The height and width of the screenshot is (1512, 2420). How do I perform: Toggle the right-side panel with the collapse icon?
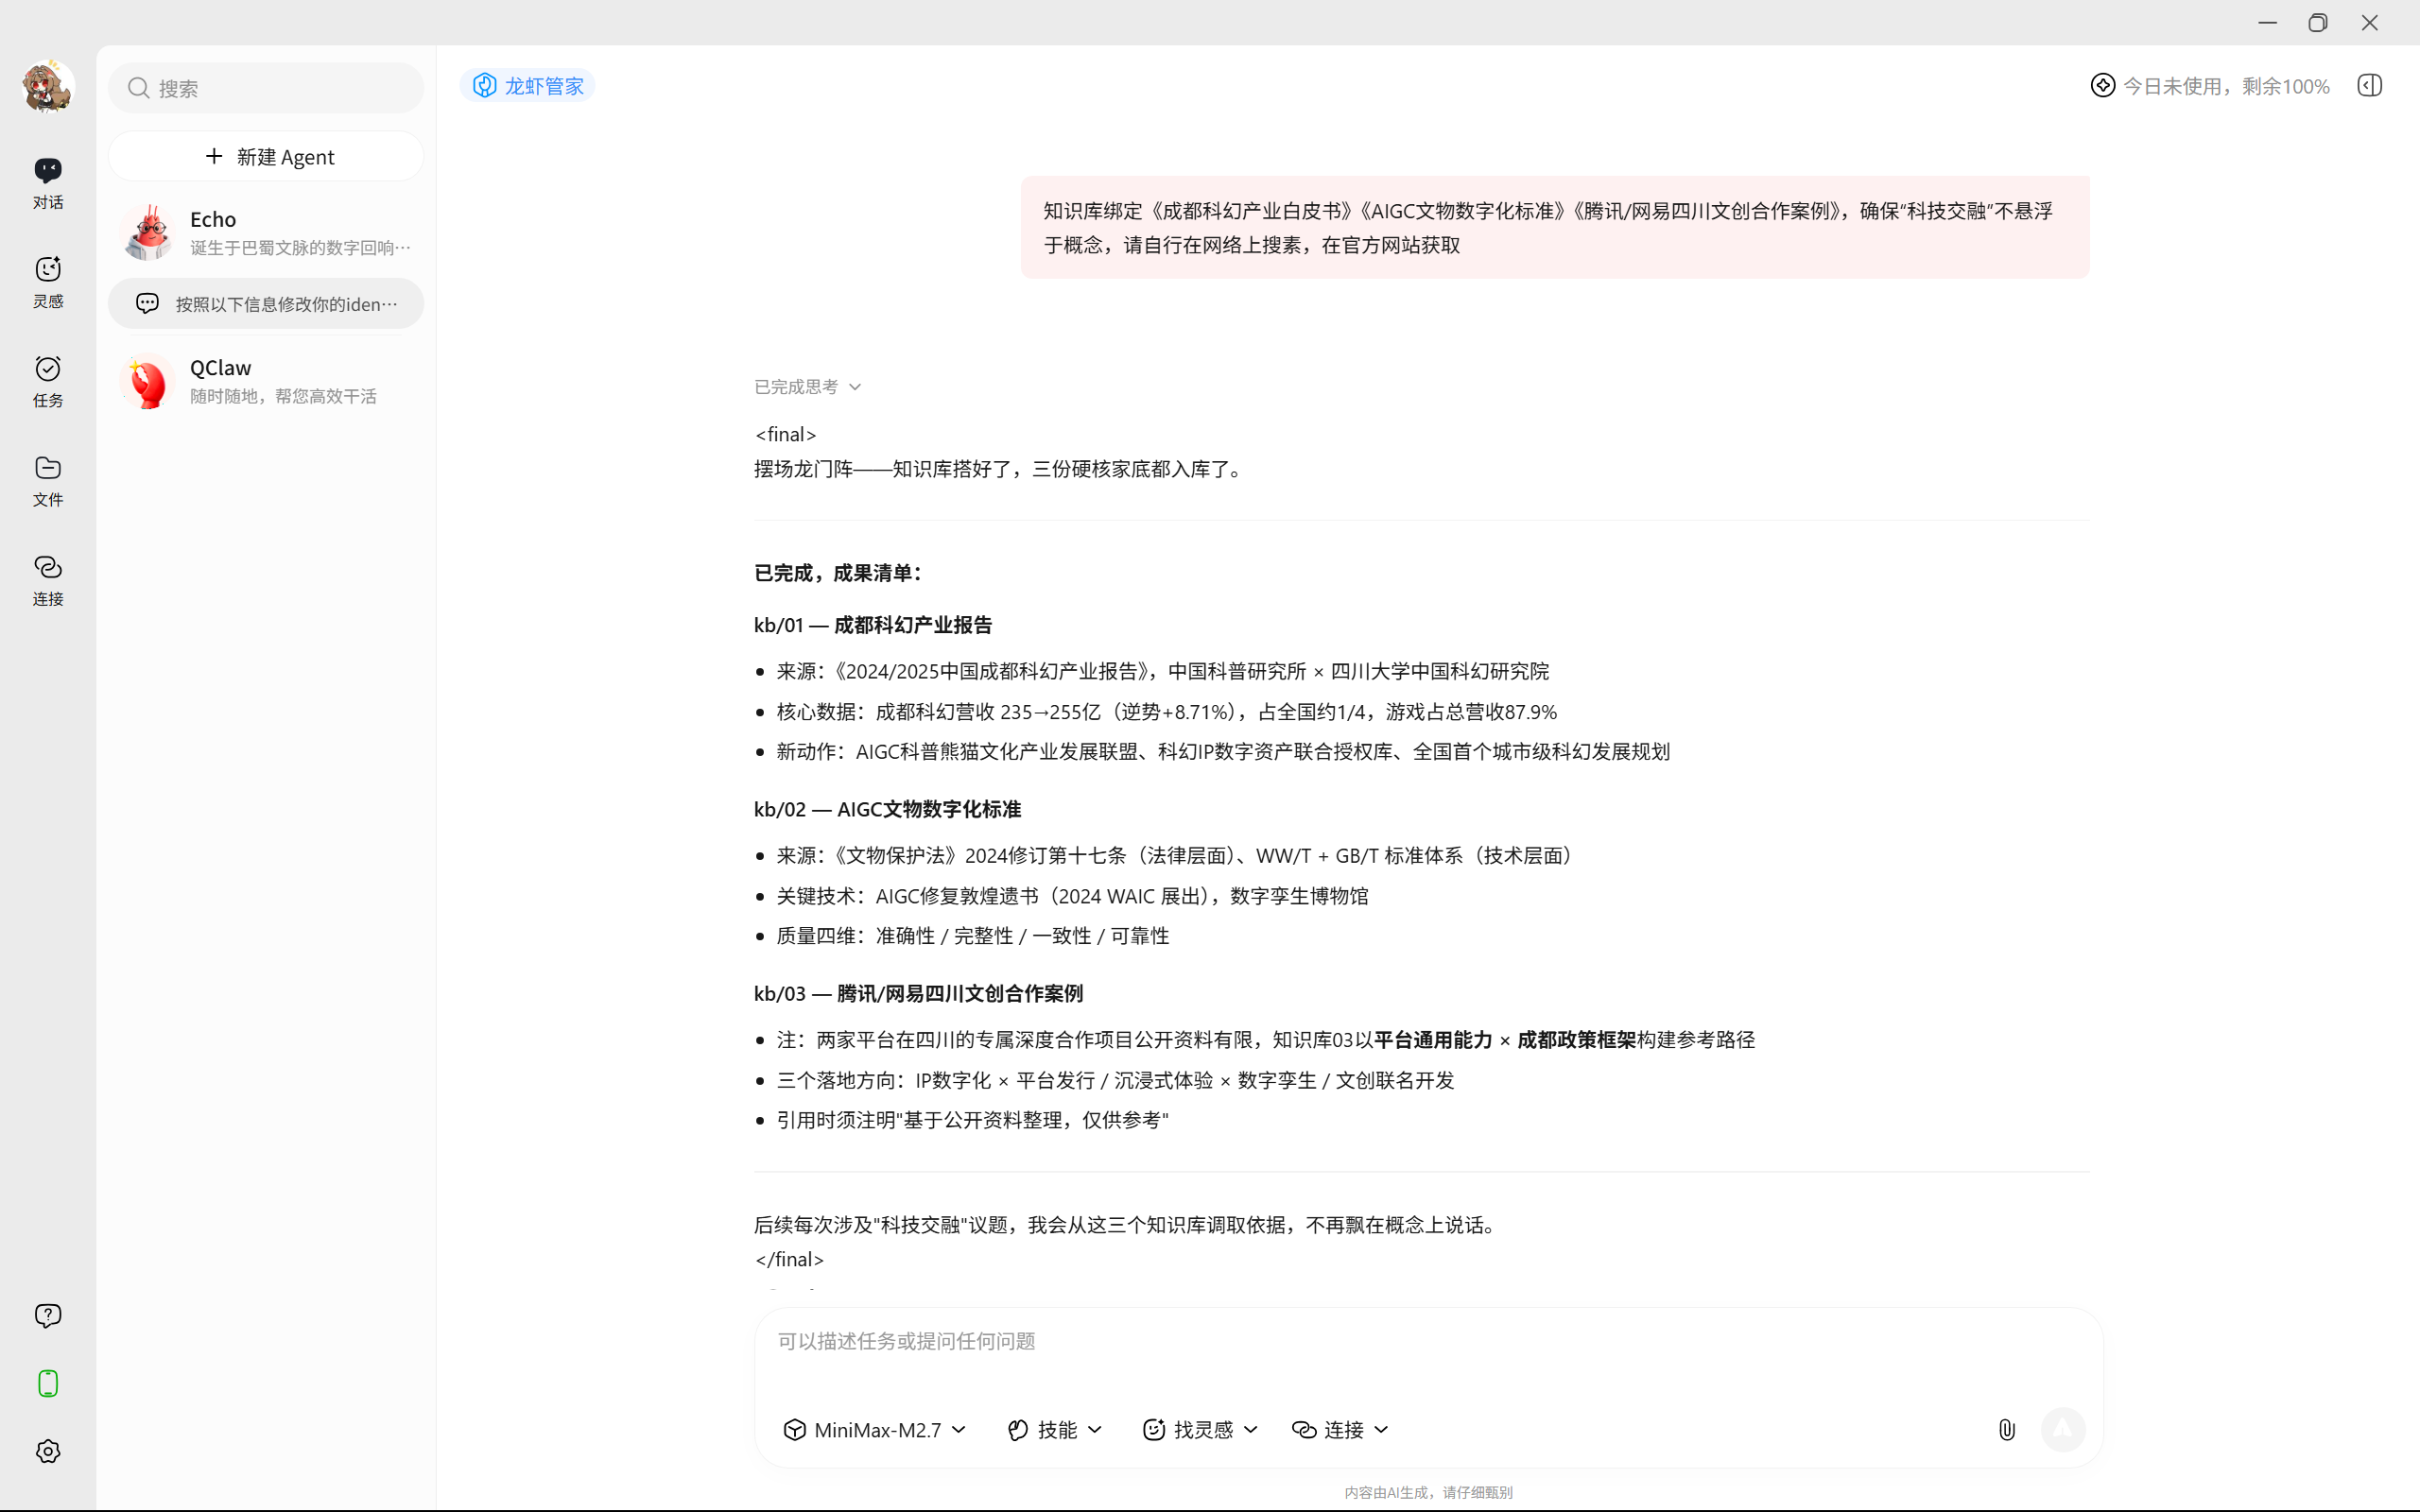[x=2369, y=85]
